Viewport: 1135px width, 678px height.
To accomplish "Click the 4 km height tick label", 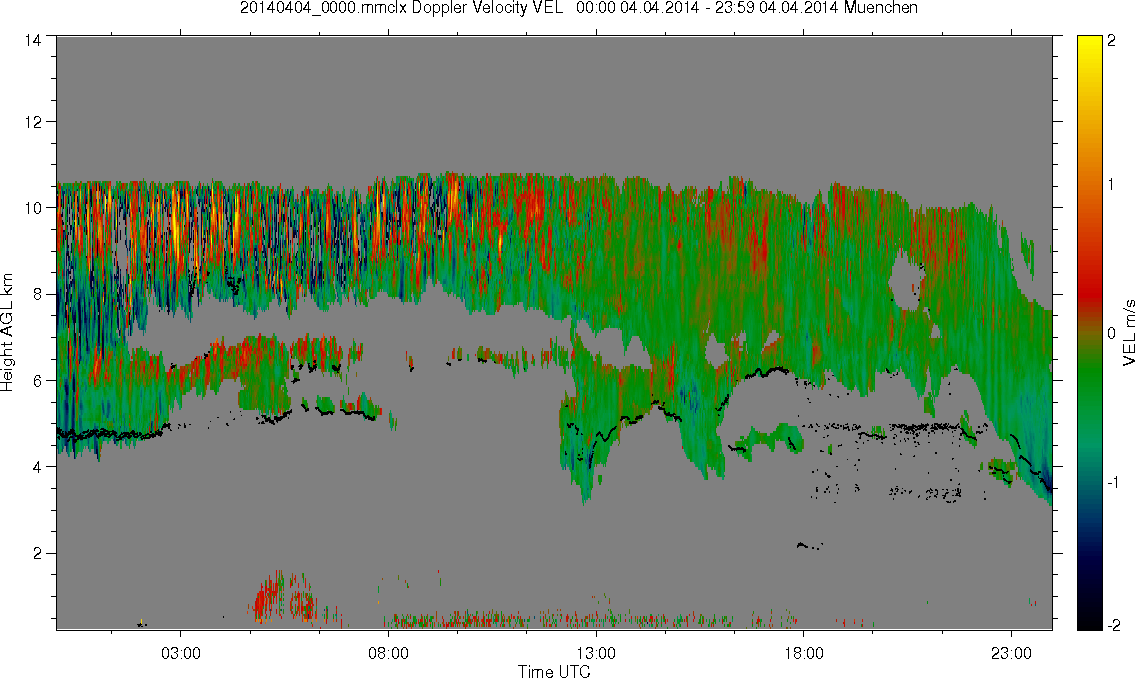I will click(x=38, y=467).
